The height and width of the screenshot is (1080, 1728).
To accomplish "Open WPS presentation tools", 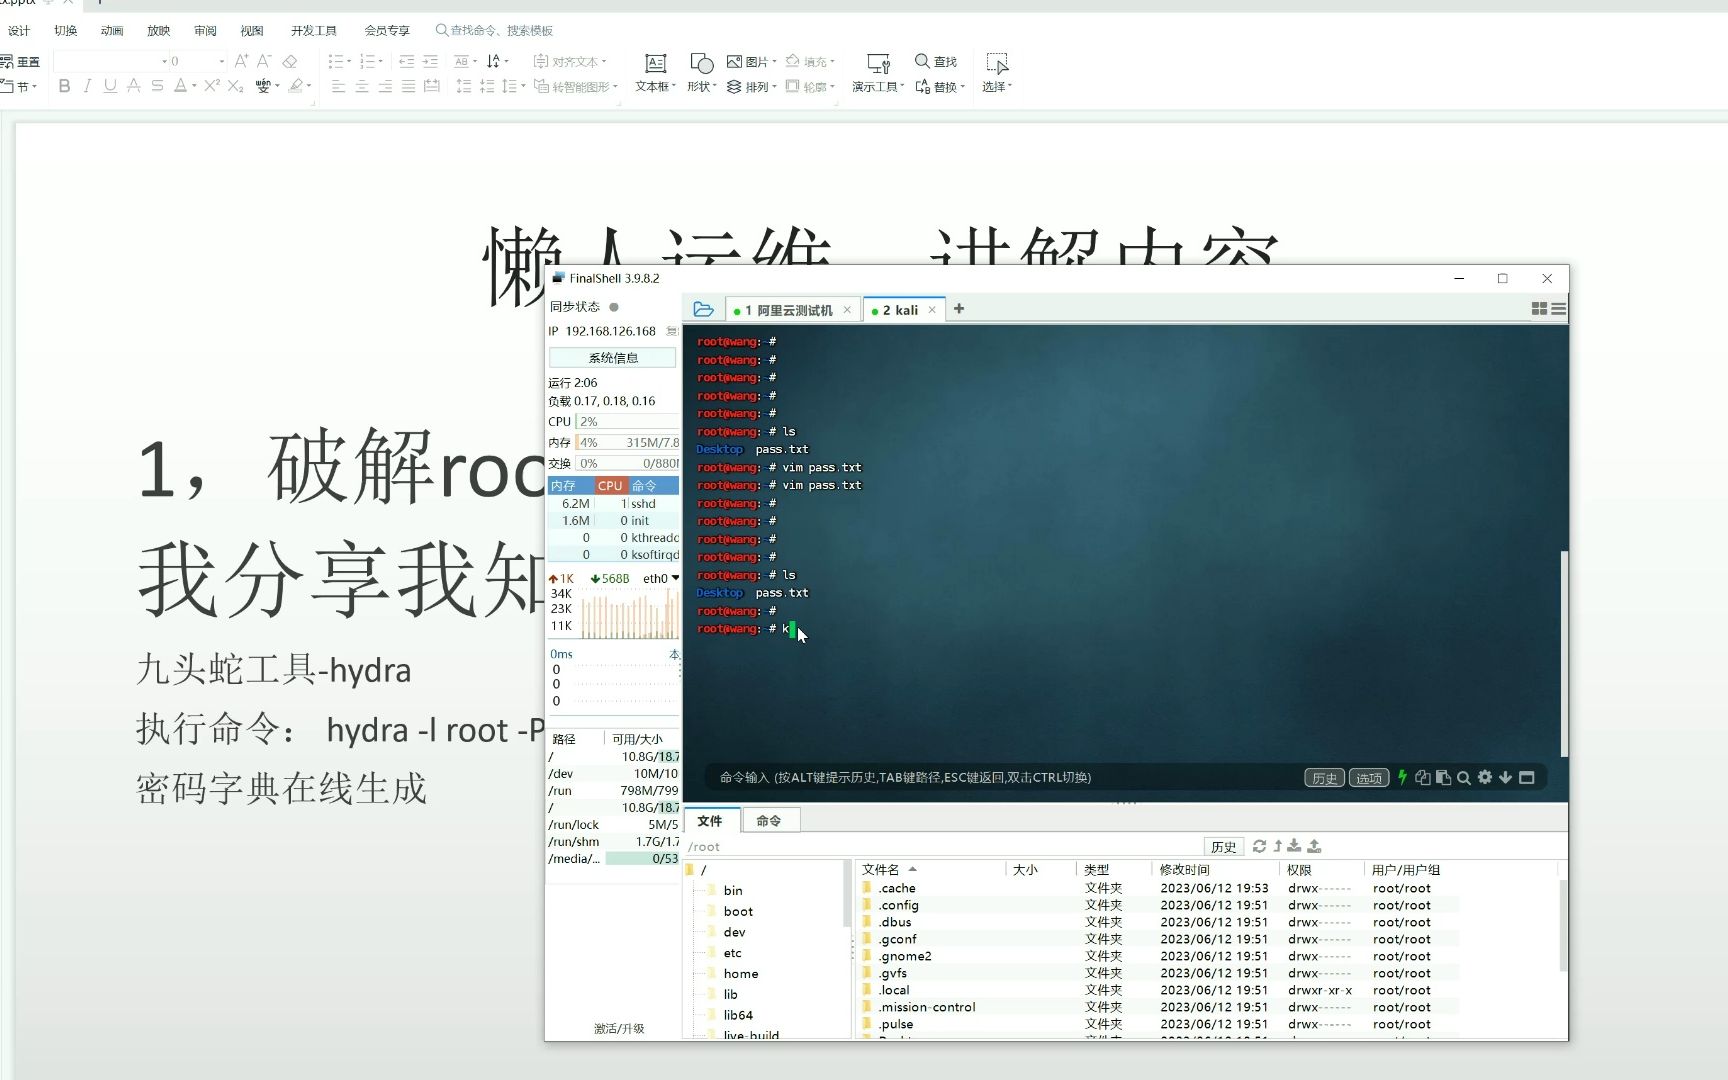I will tap(878, 73).
